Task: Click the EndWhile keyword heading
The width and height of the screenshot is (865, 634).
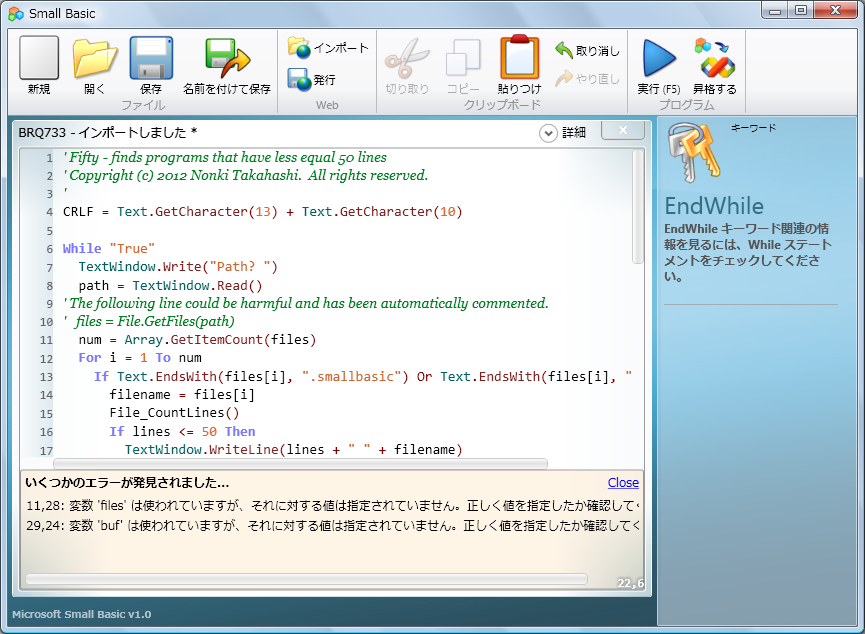Action: point(714,206)
